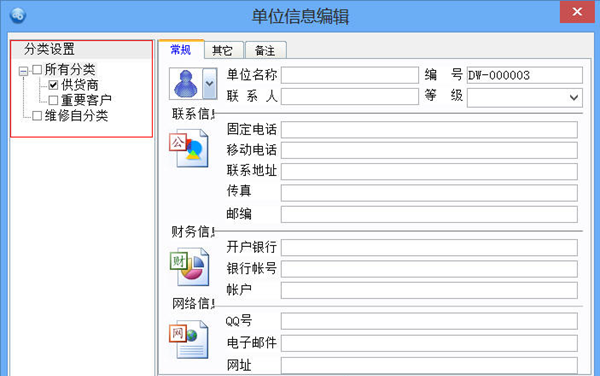
Task: Click the blue user avatar icon
Action: coord(186,84)
